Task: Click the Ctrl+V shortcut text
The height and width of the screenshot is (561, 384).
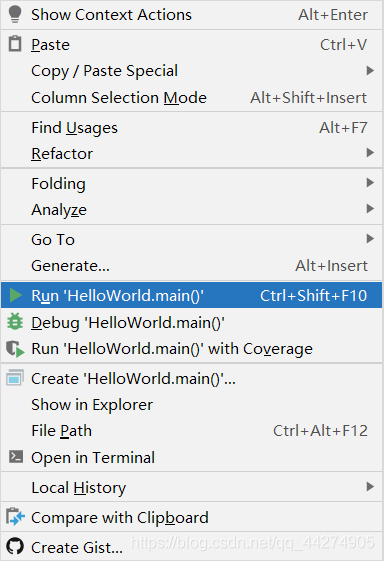Action: (x=343, y=45)
